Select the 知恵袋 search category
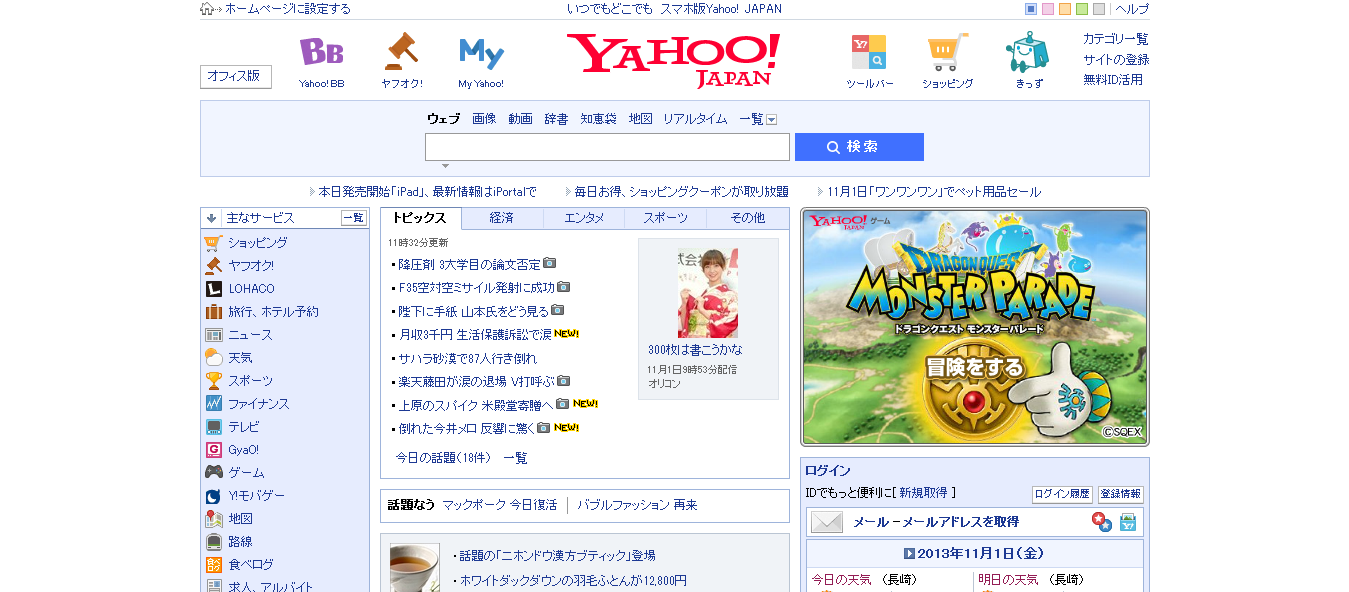The width and height of the screenshot is (1349, 592). [598, 119]
